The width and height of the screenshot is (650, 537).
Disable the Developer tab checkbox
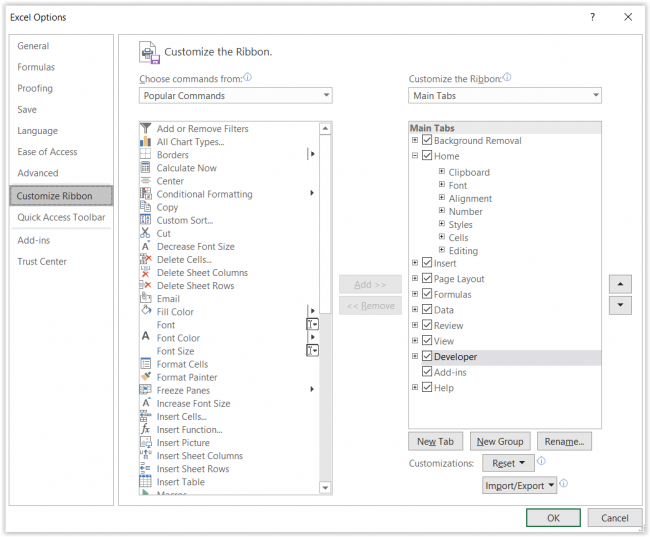[427, 356]
